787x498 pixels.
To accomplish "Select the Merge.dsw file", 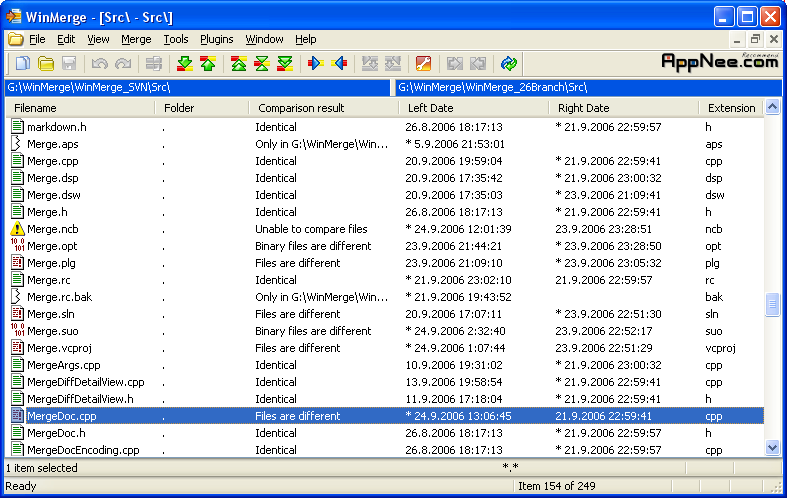I will 54,195.
